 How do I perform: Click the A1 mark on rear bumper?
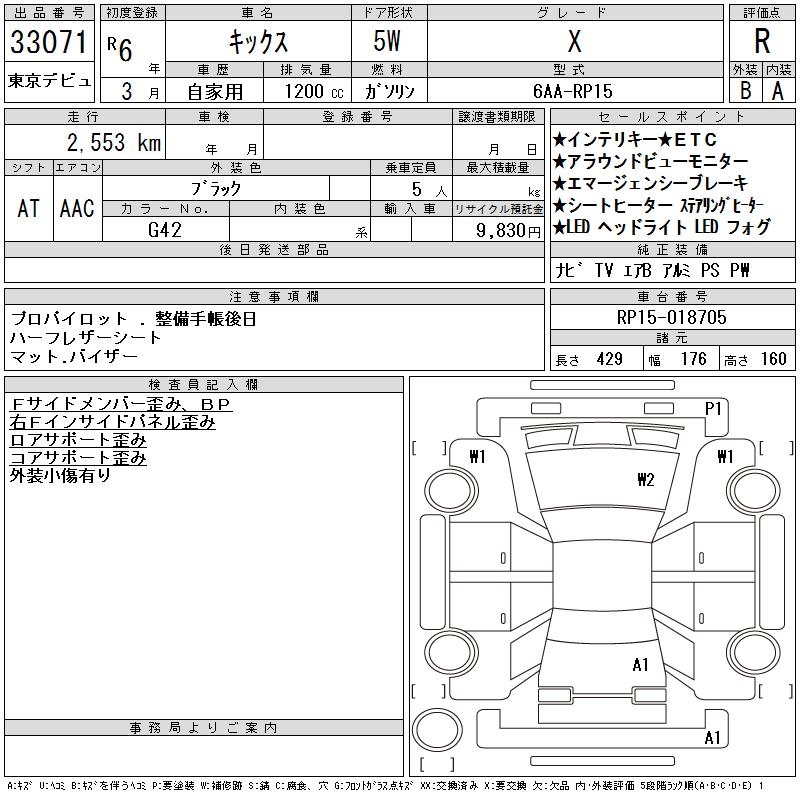(x=712, y=737)
